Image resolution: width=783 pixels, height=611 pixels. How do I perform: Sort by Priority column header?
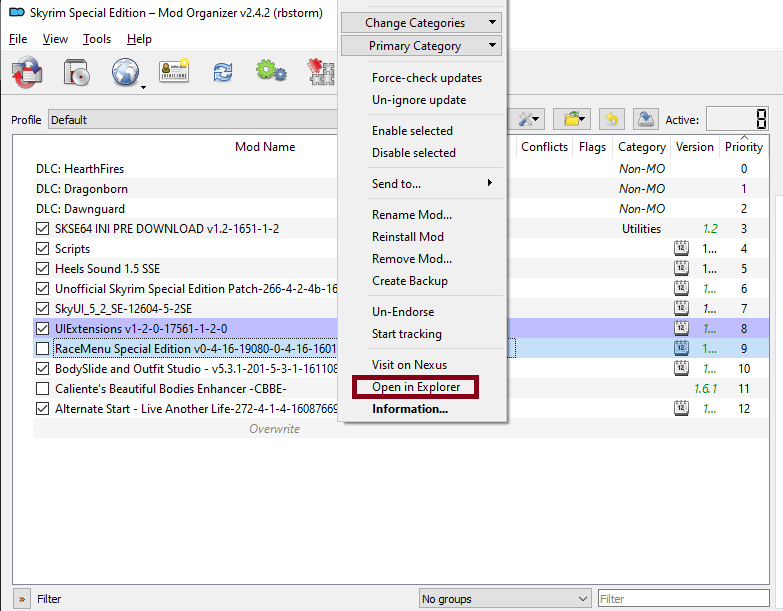[744, 147]
